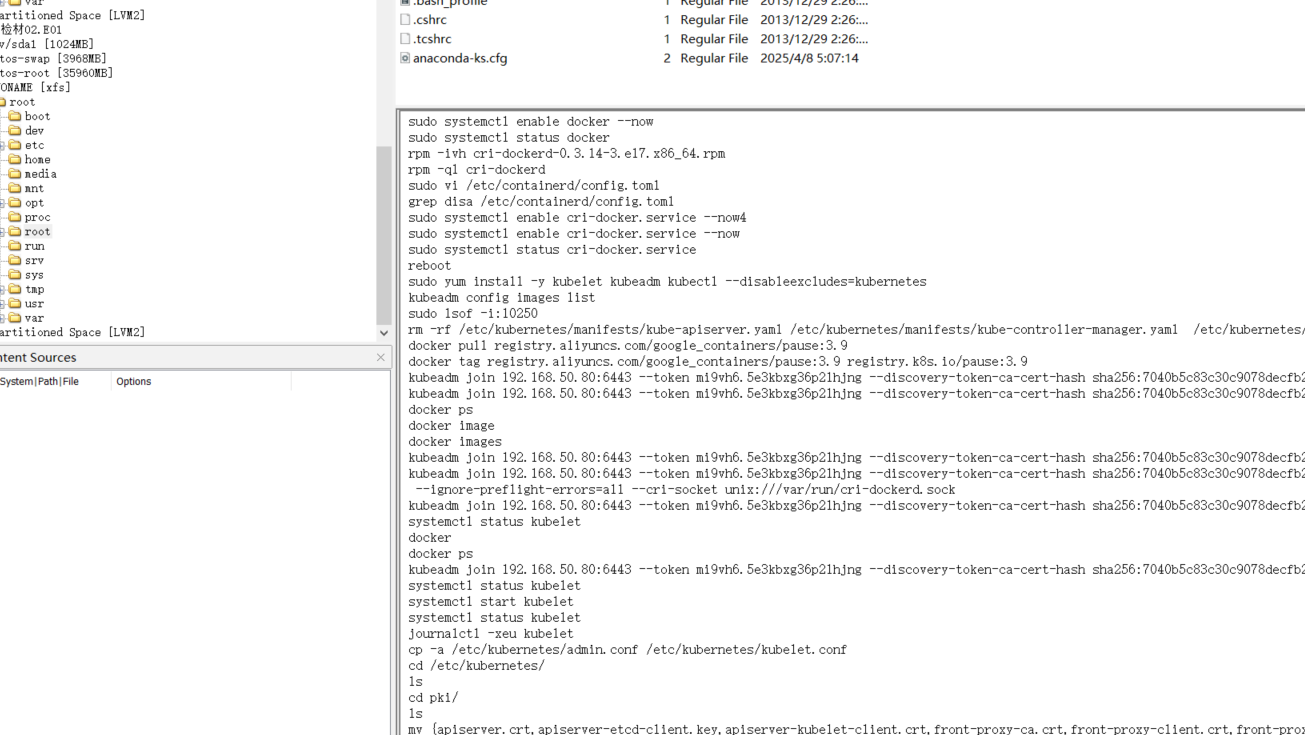Click the dev folder icon

click(15, 131)
